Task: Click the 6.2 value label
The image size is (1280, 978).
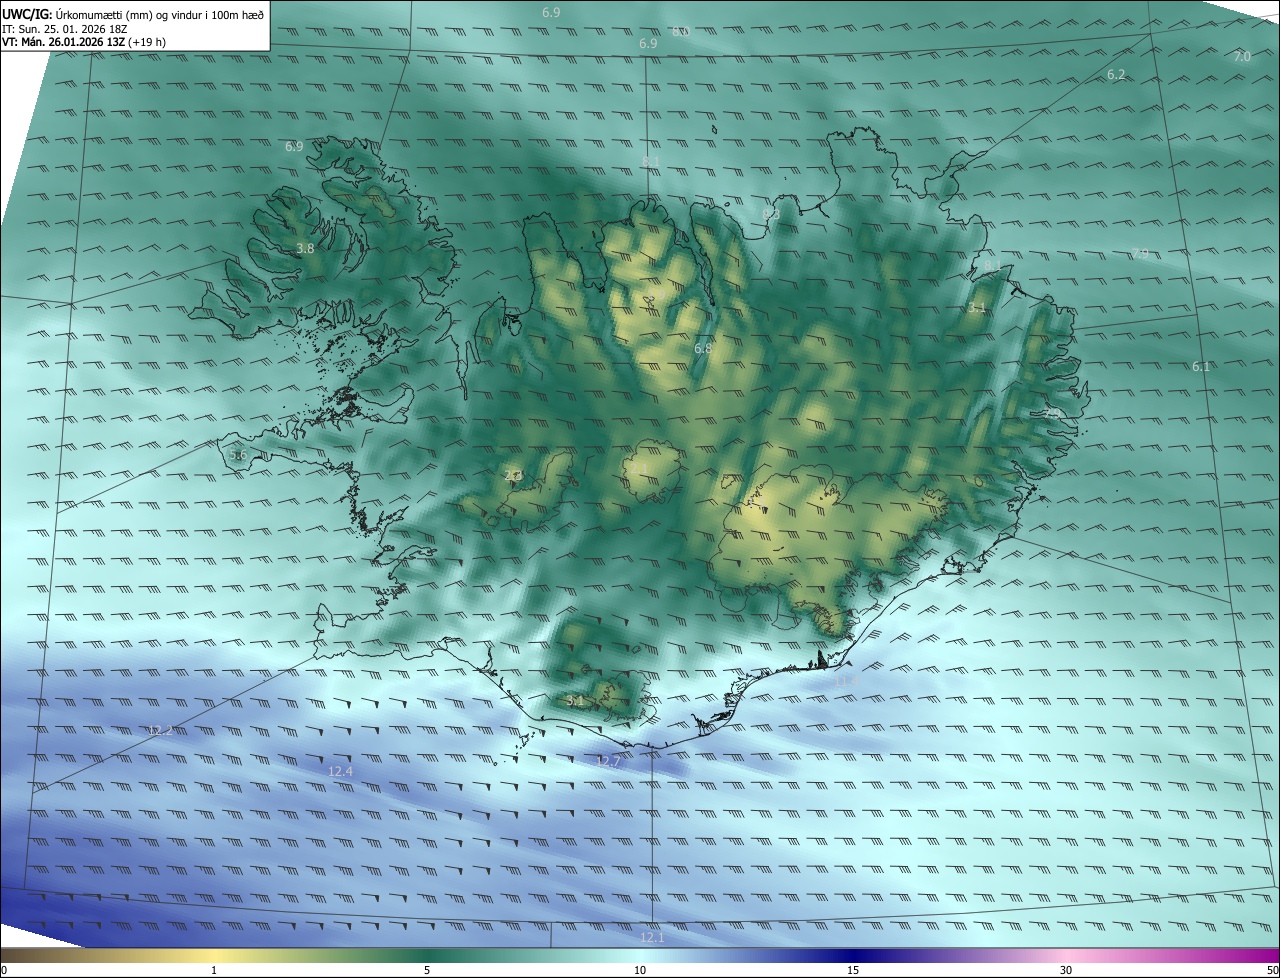Action: [x=1116, y=75]
